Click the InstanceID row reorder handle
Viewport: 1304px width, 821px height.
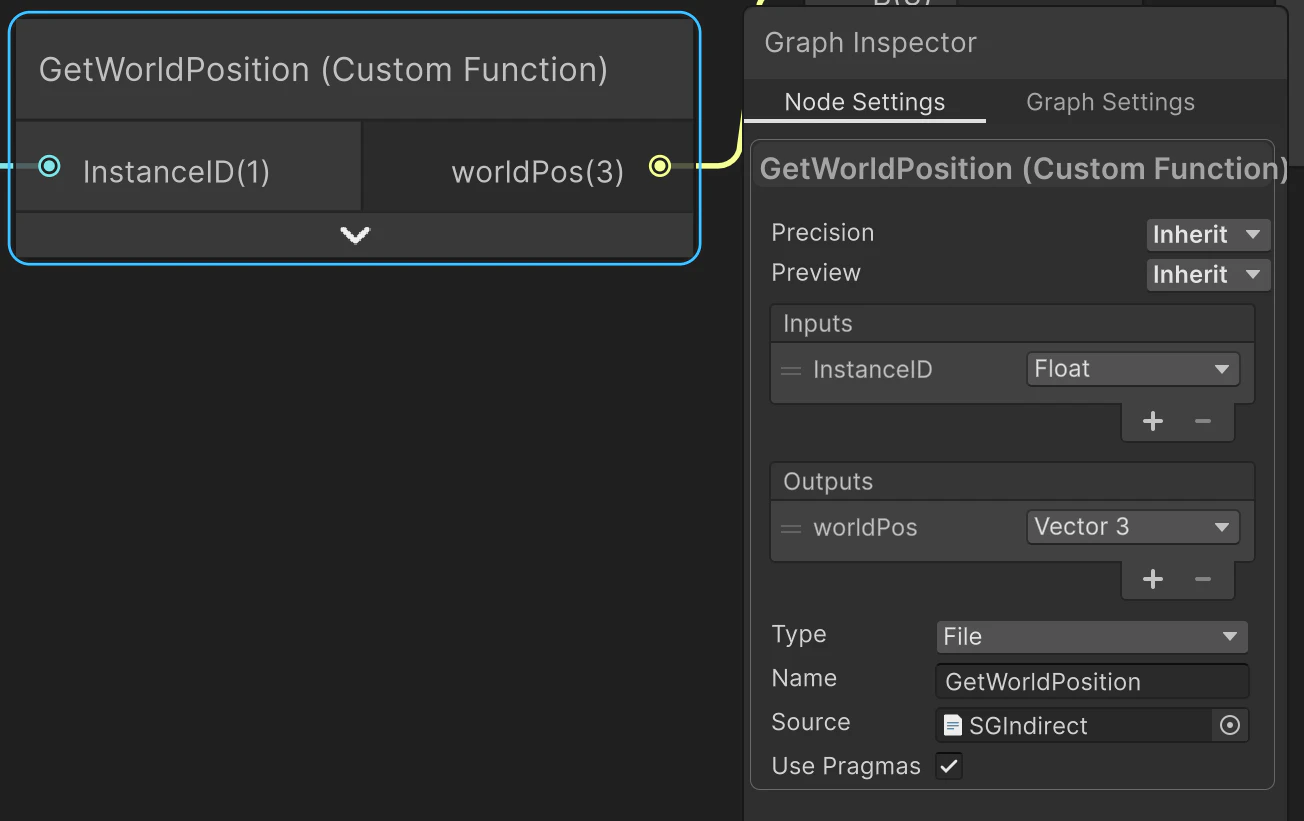[x=791, y=370]
